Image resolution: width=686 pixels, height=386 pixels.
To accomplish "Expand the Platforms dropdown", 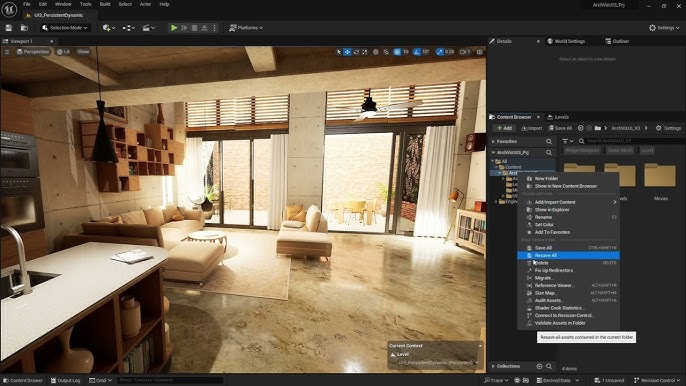I will [246, 28].
